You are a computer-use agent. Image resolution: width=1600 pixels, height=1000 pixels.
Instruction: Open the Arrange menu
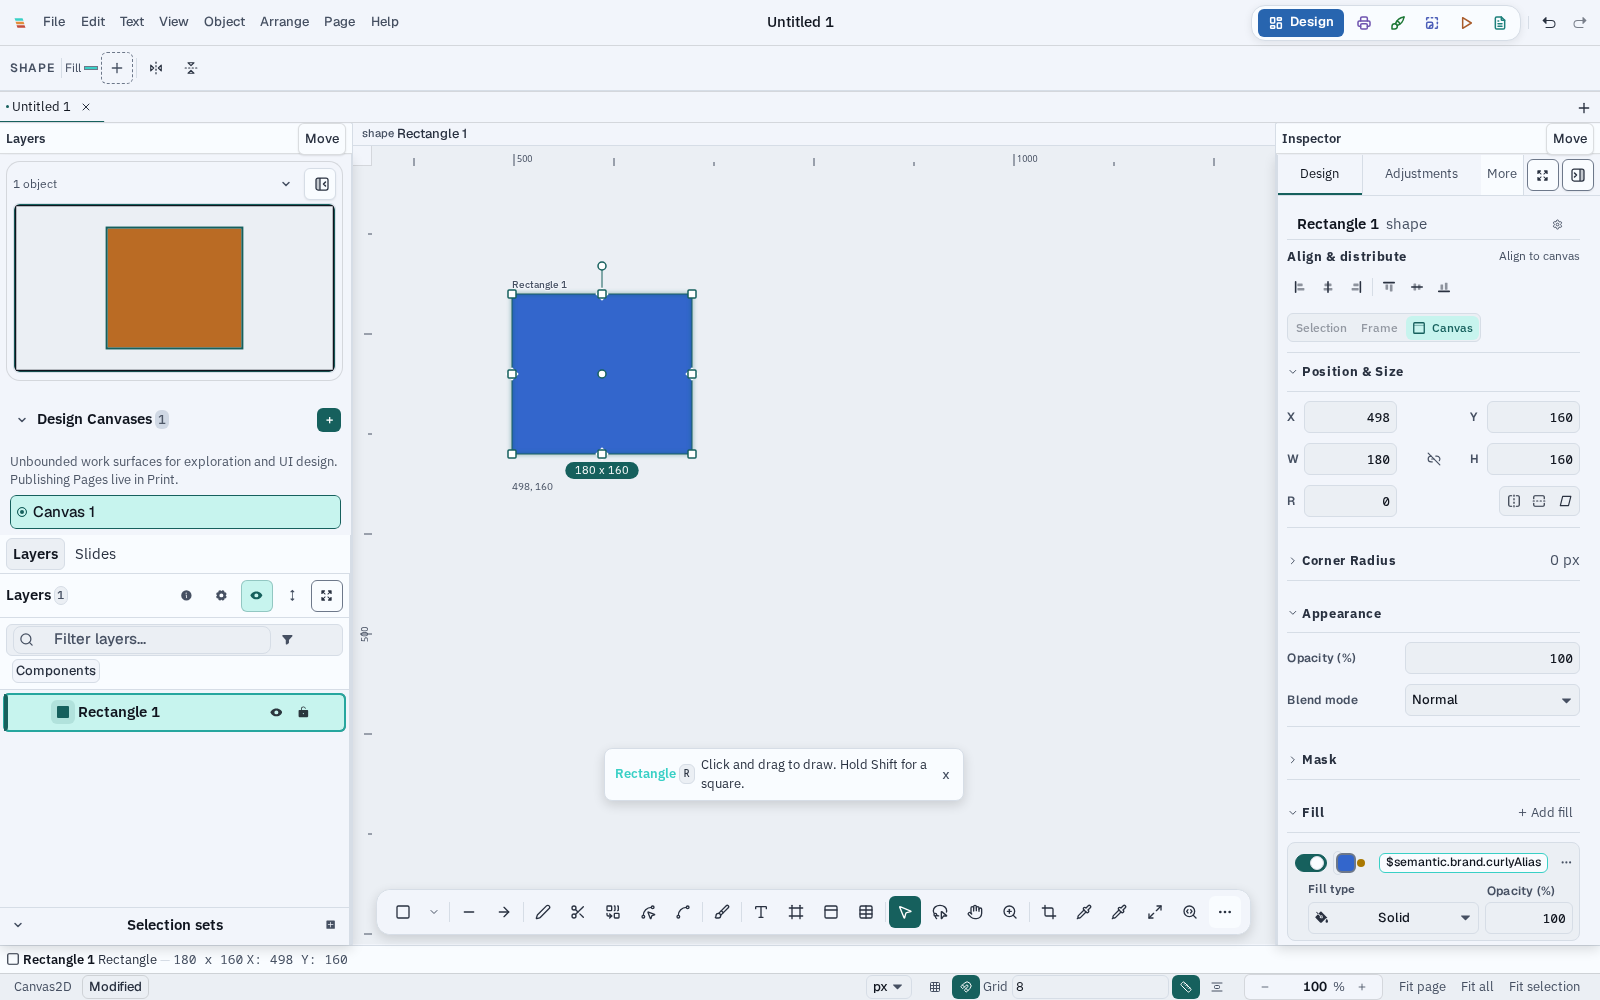pyautogui.click(x=284, y=22)
